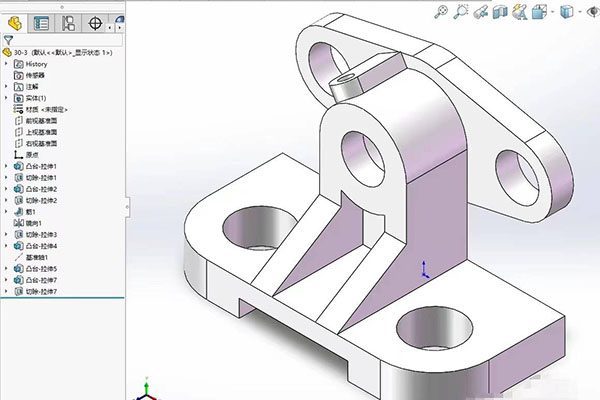Select the 30-3 part root node
Viewport: 600px width, 400px height.
pos(57,52)
